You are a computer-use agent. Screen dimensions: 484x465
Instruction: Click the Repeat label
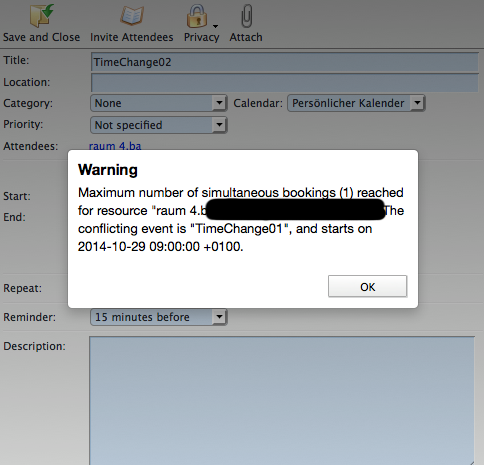pos(23,288)
